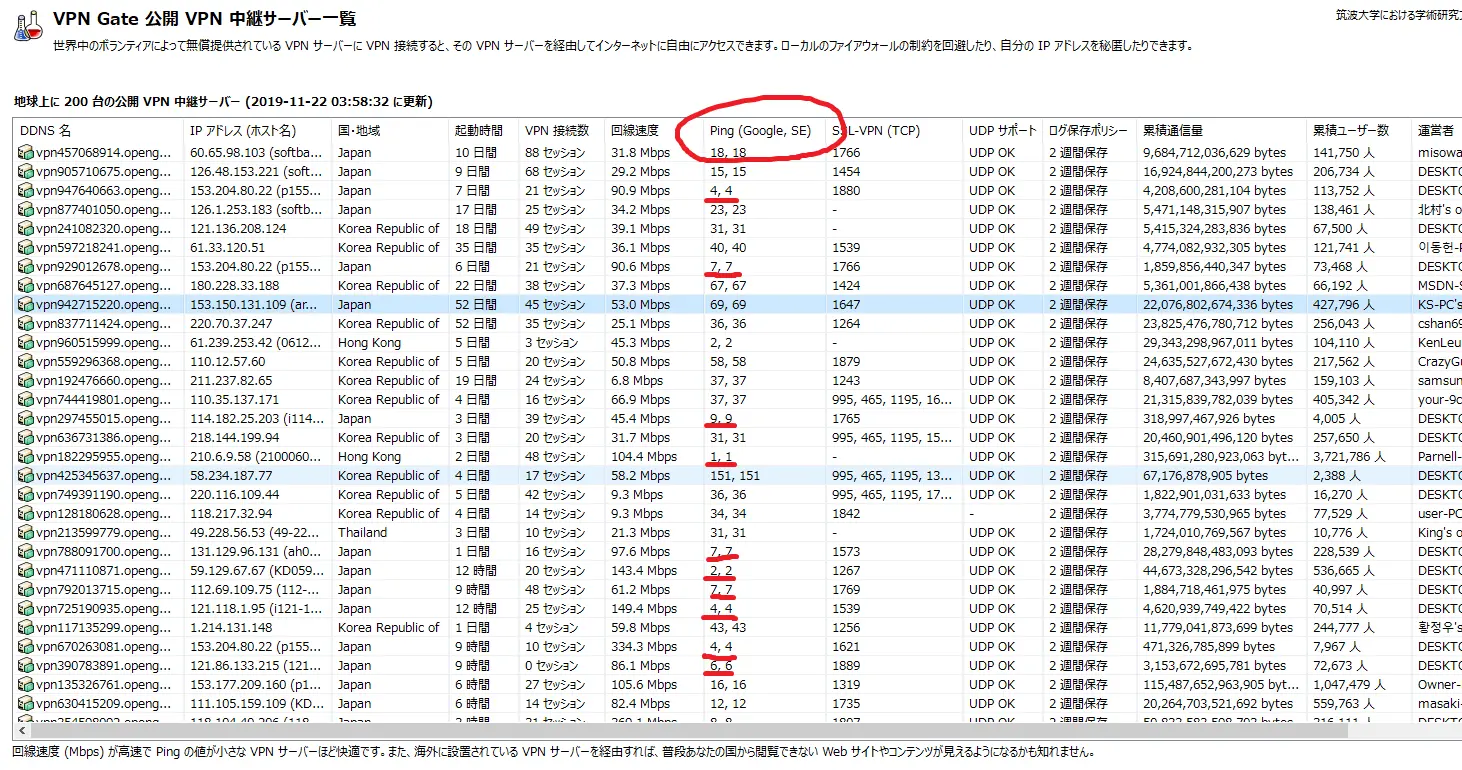The height and width of the screenshot is (770, 1462).
Task: Click the VPN 接続数 column header
Action: point(557,131)
